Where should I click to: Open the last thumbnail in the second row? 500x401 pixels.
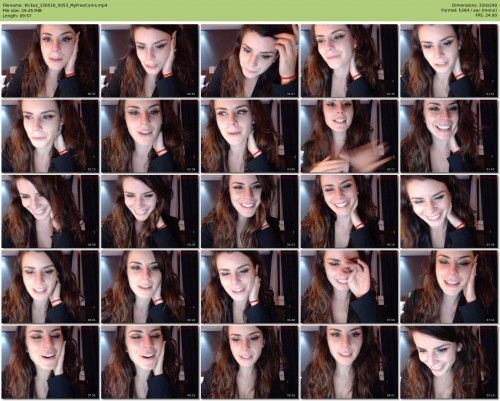coord(449,136)
